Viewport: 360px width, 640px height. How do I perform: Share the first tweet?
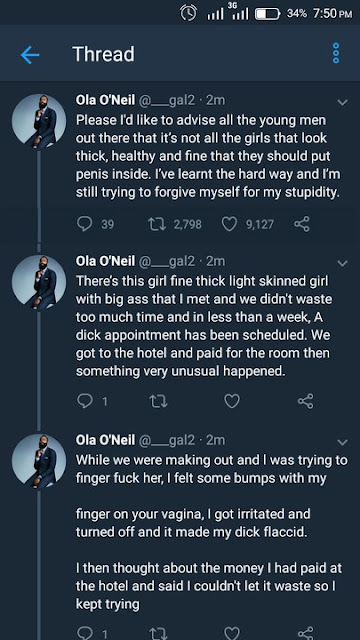(302, 224)
